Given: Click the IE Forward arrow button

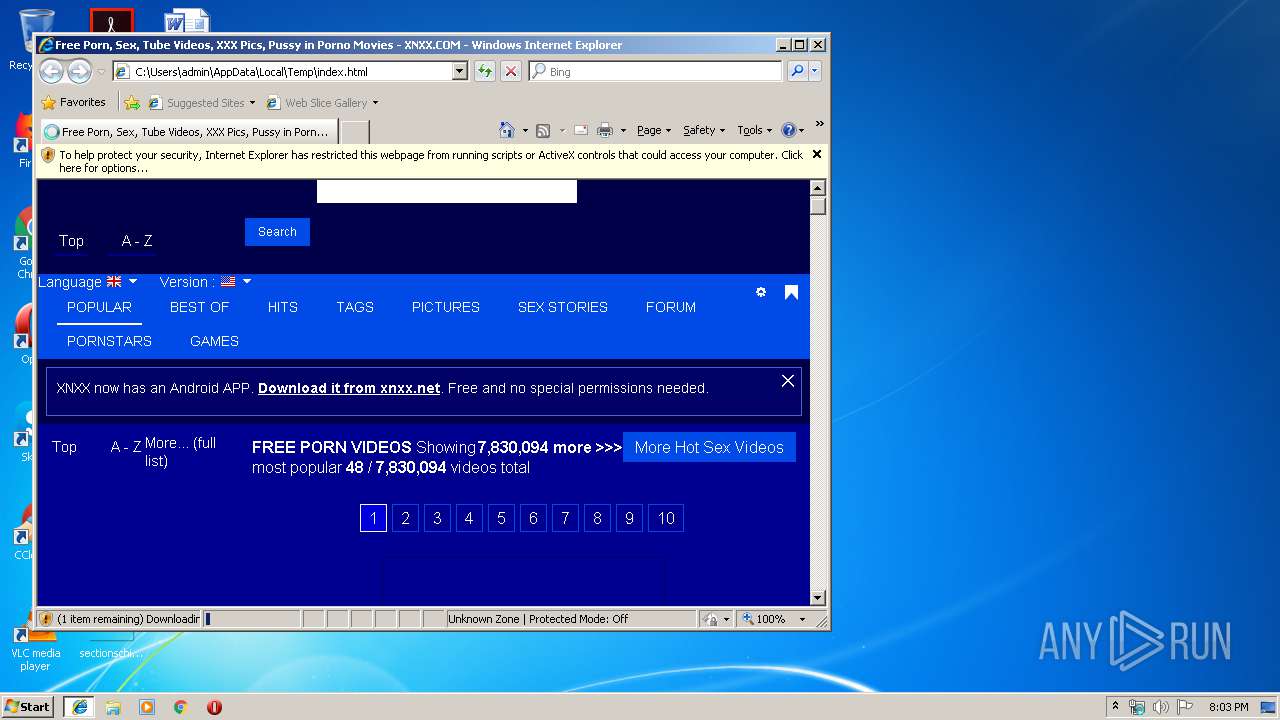Looking at the screenshot, I should (x=79, y=71).
